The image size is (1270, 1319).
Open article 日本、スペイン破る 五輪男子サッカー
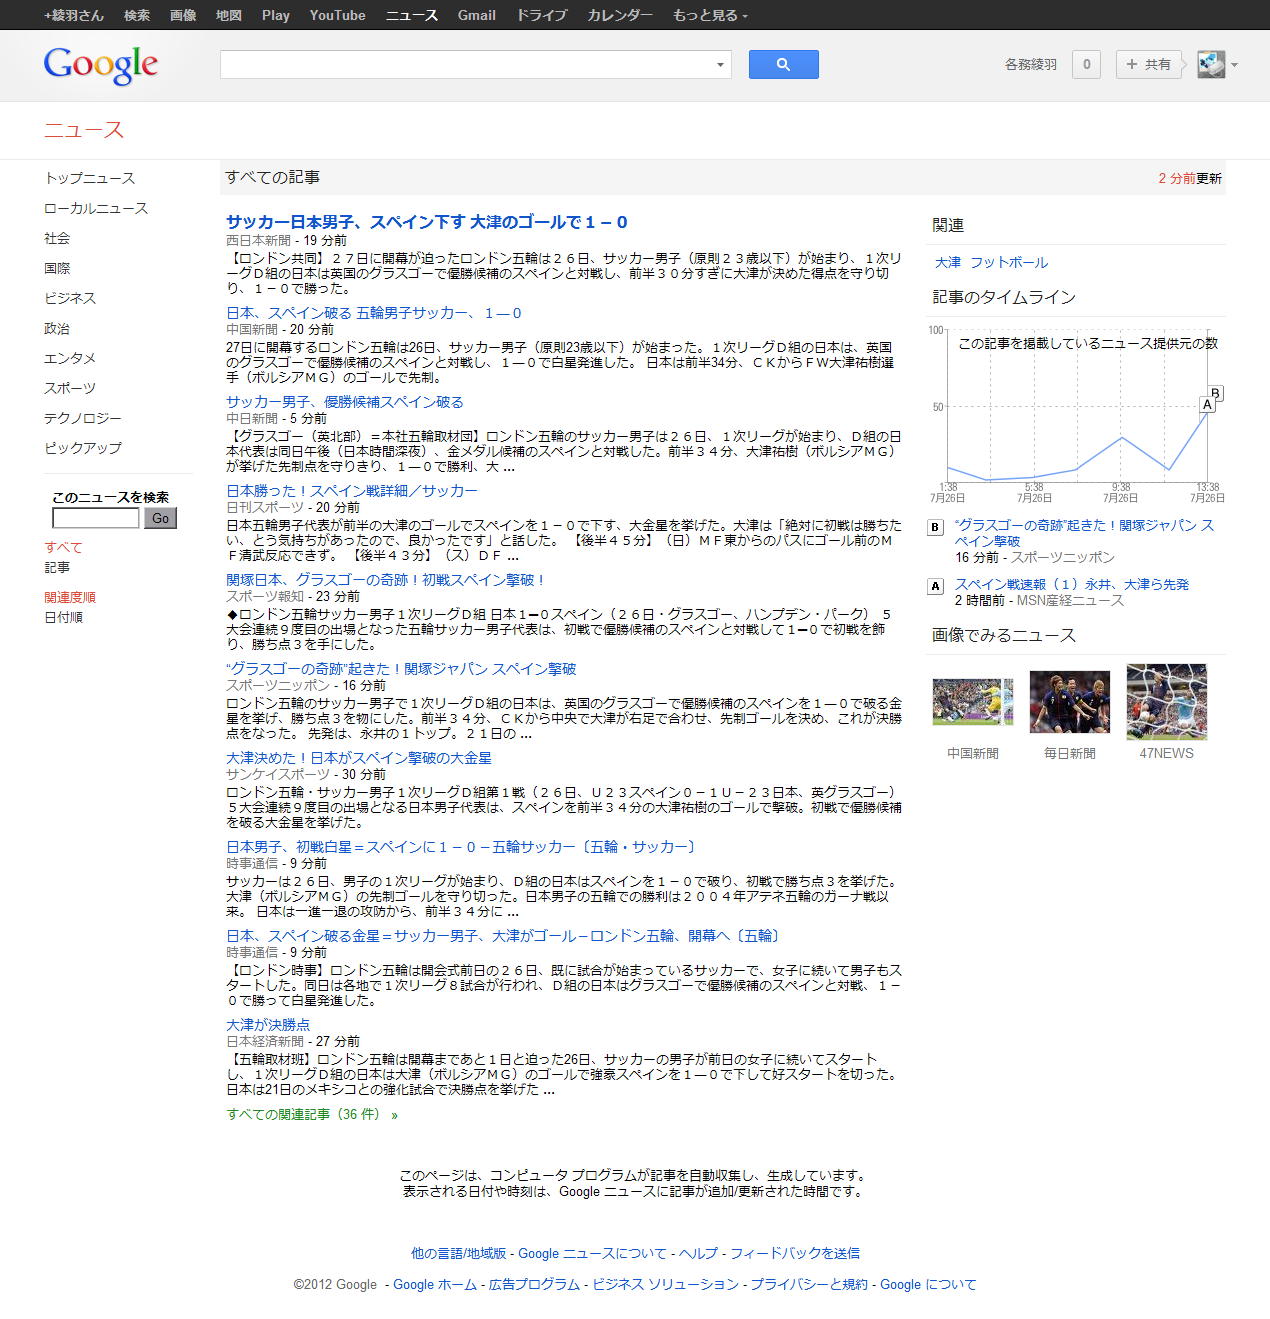[374, 313]
